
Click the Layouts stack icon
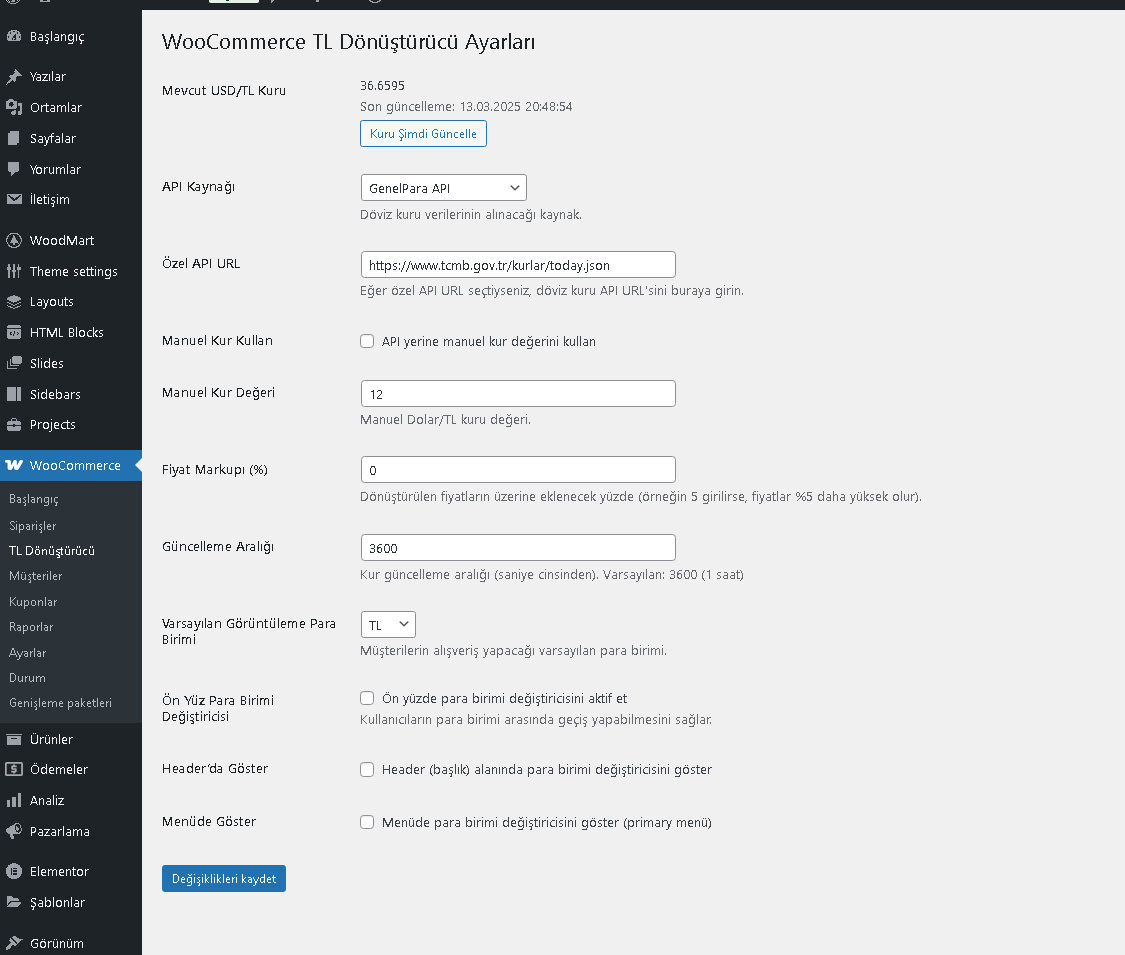14,302
